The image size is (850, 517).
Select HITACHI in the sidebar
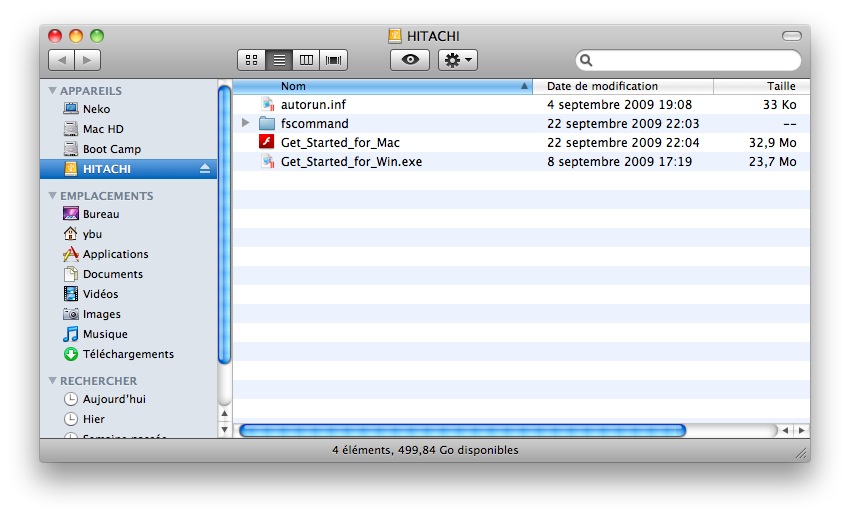click(128, 169)
